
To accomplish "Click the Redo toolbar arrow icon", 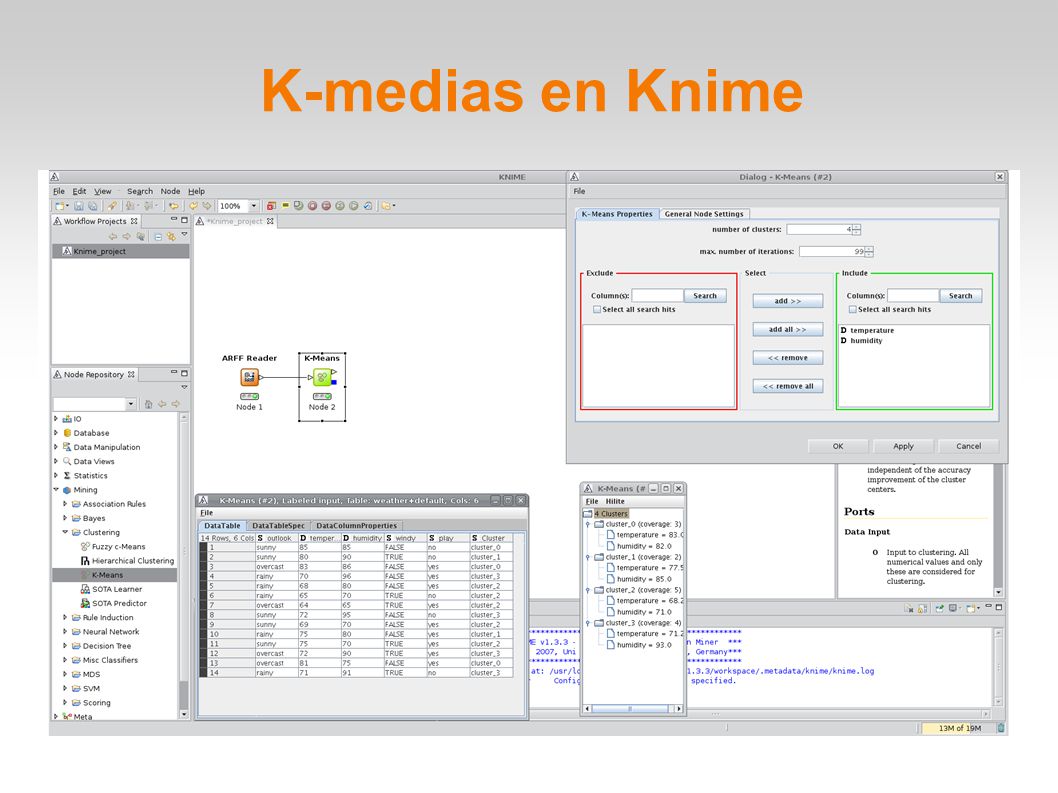I will 206,206.
